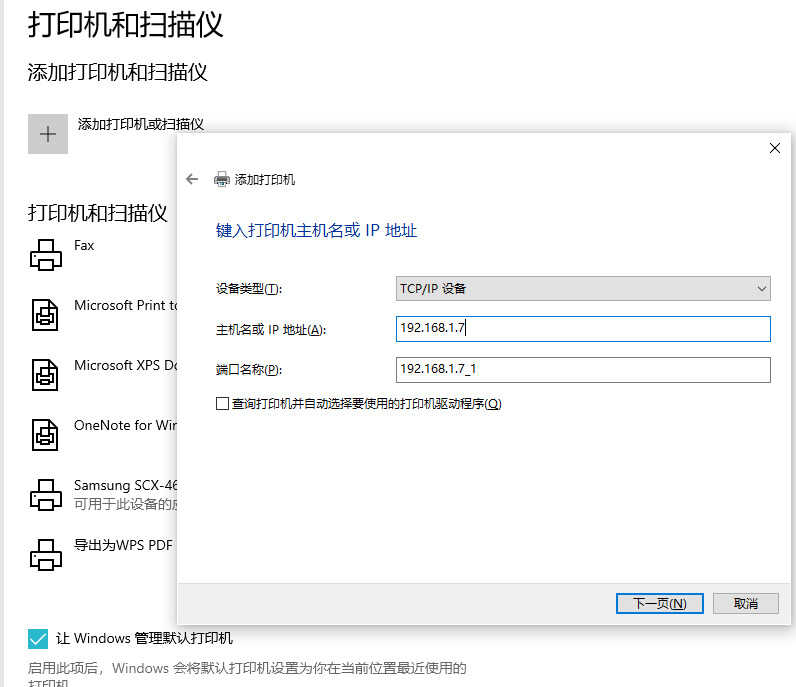Select the OneNote for Windows printer icon
Screen dimensions: 796x687
click(45, 435)
